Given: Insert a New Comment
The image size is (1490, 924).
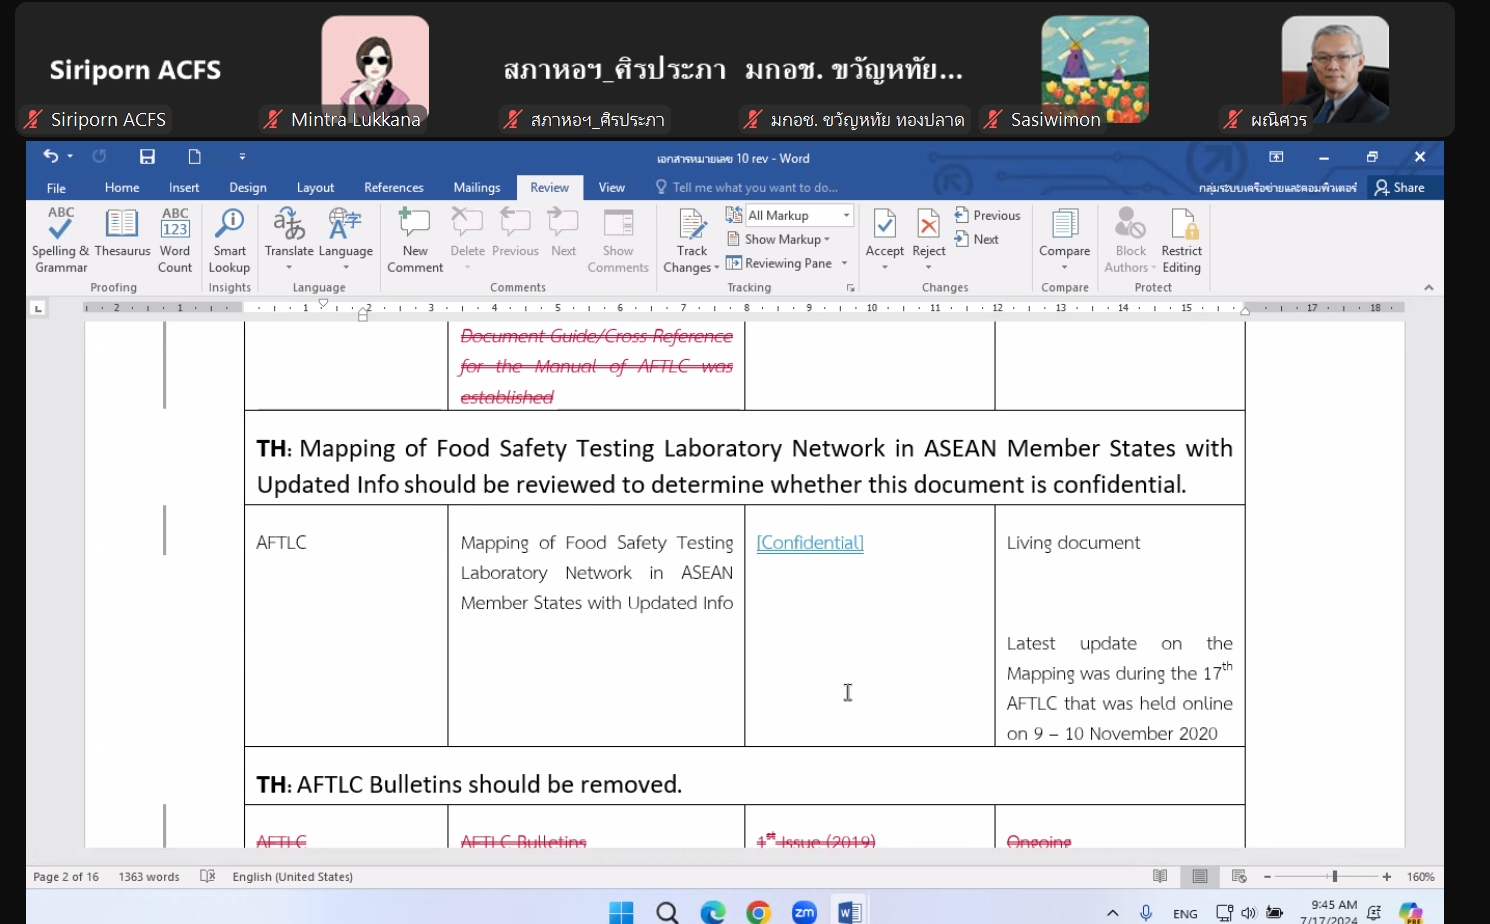Looking at the screenshot, I should click(x=415, y=238).
